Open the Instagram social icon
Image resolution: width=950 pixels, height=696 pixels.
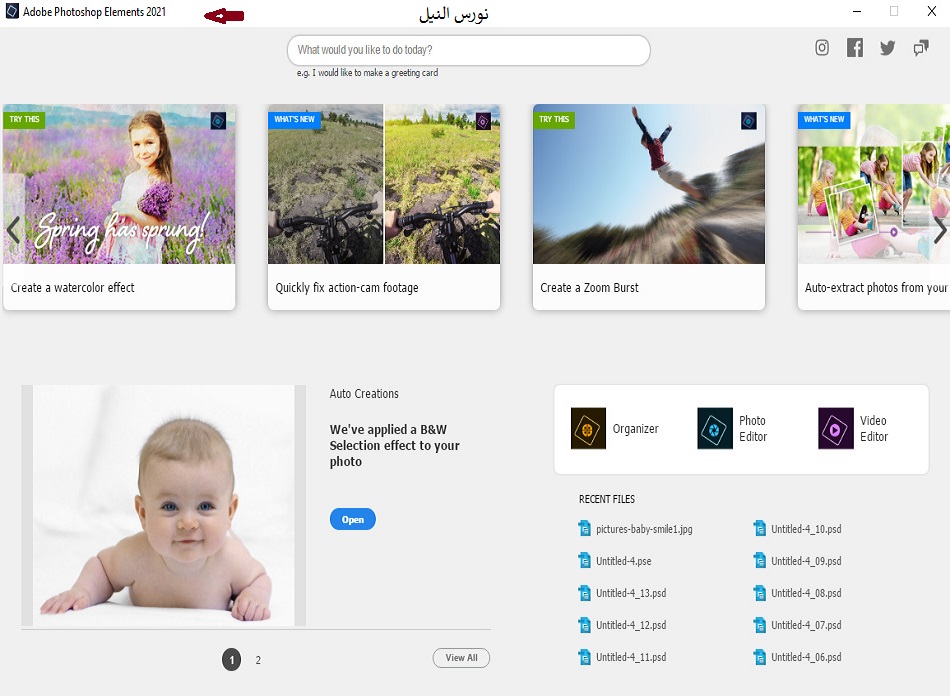pyautogui.click(x=822, y=48)
